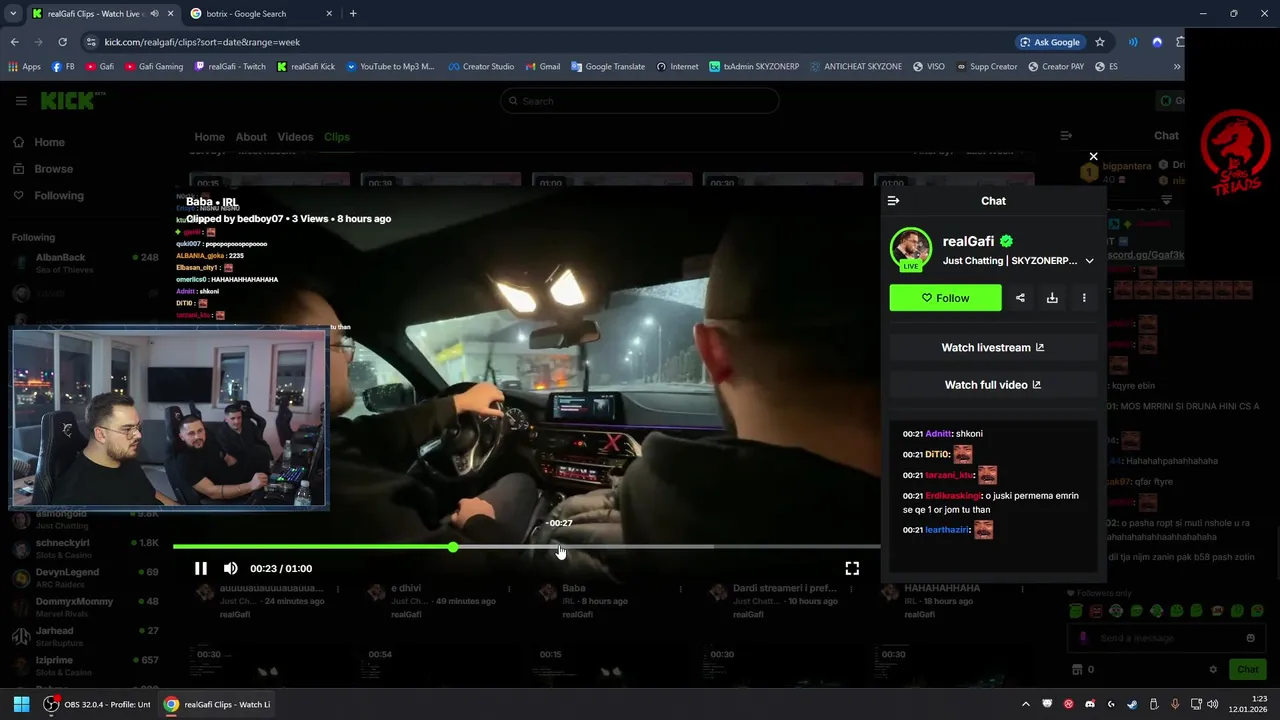1280x720 pixels.
Task: Download the clip using download icon
Action: 1052,298
